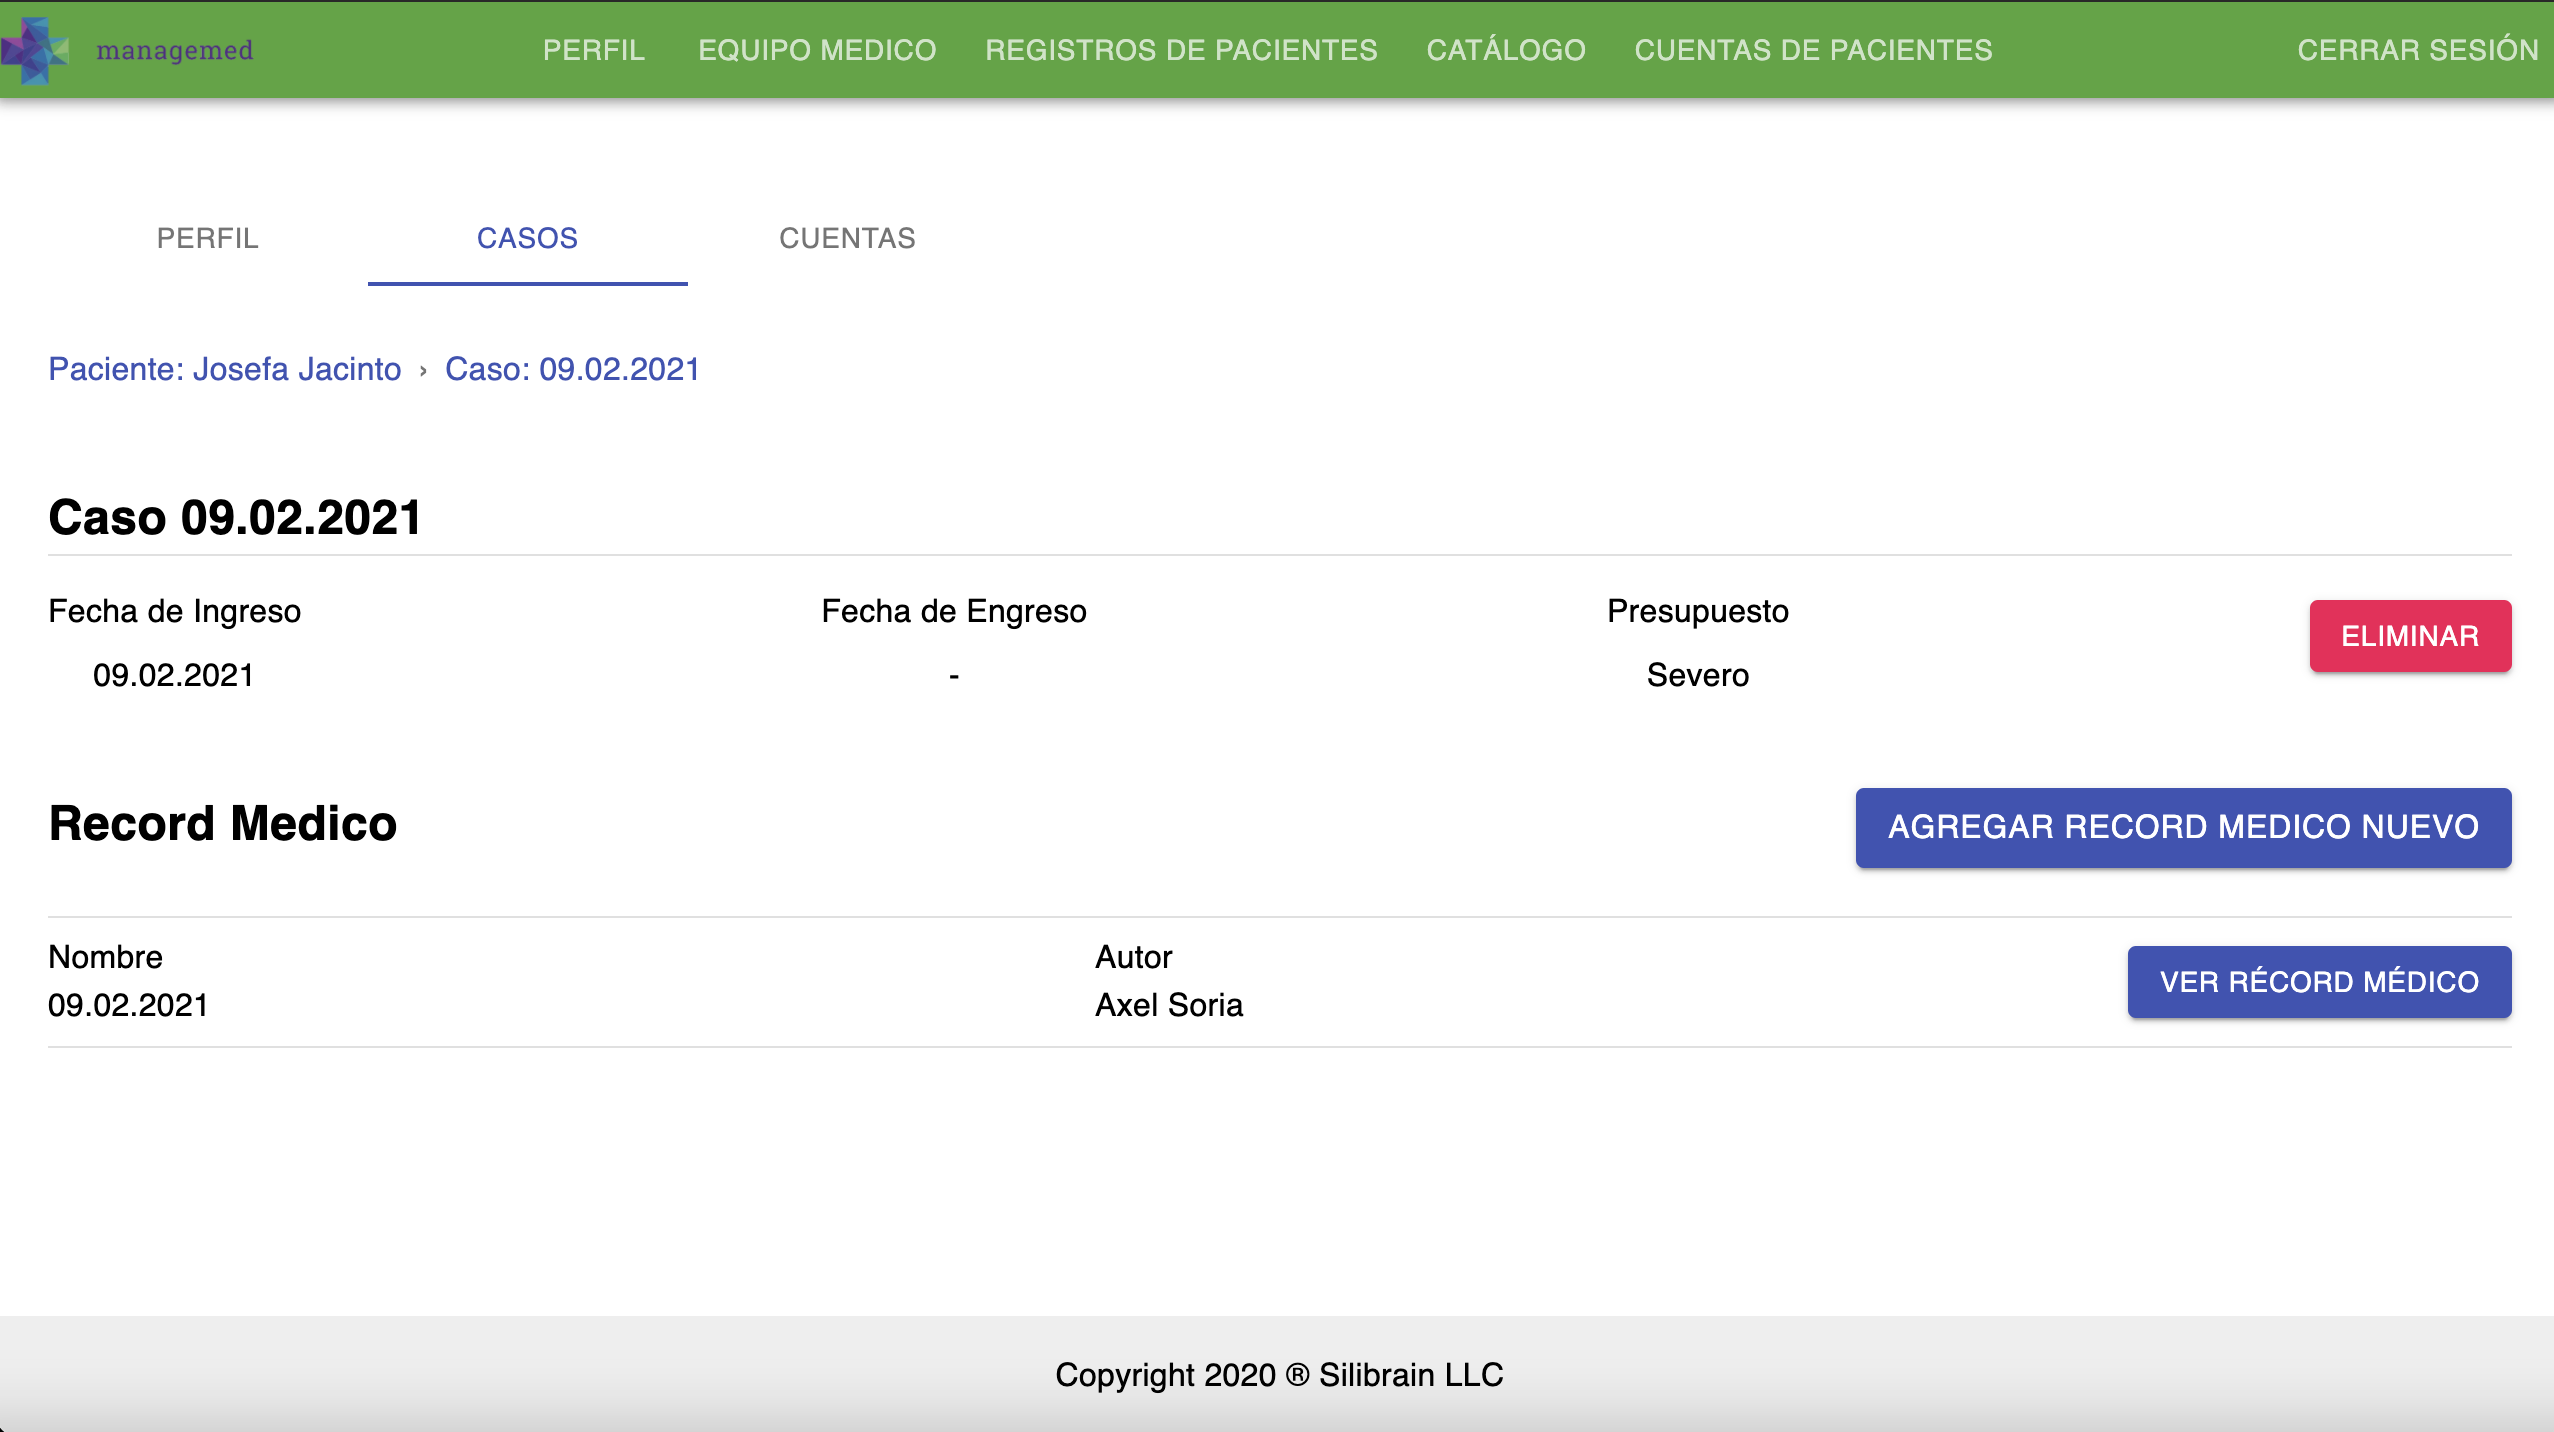Open VER RÉCORD MÉDICO for 09.02.2021
This screenshot has width=2554, height=1432.
tap(2319, 982)
